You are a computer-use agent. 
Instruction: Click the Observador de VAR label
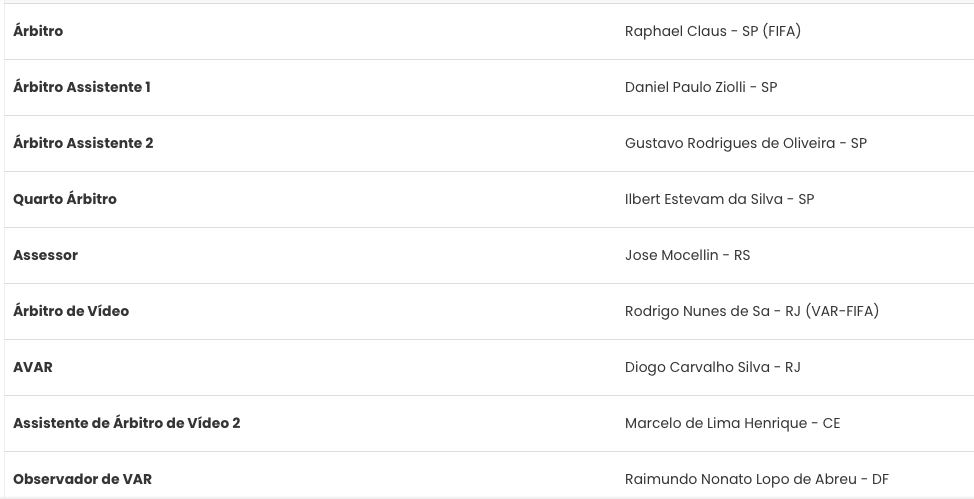click(x=82, y=479)
